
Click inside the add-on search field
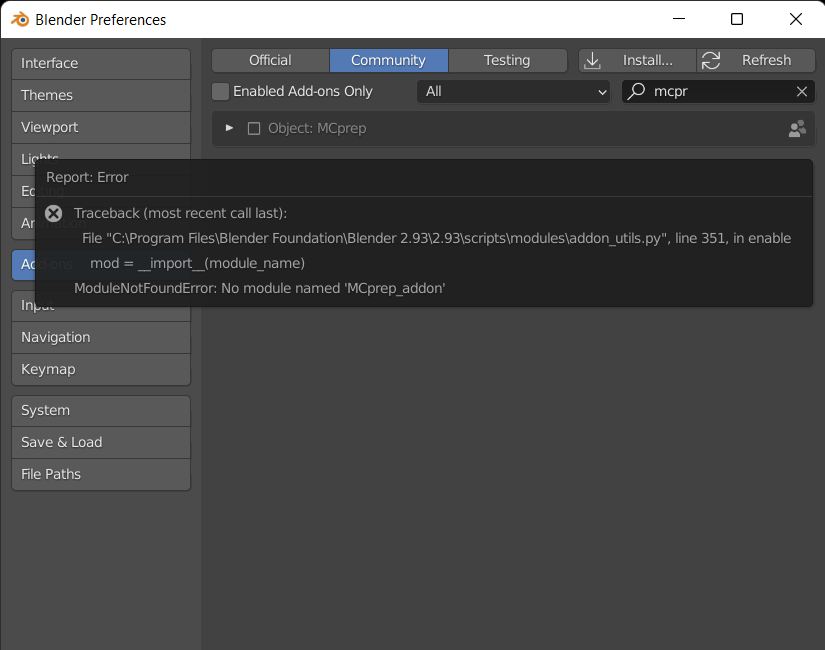tap(710, 91)
